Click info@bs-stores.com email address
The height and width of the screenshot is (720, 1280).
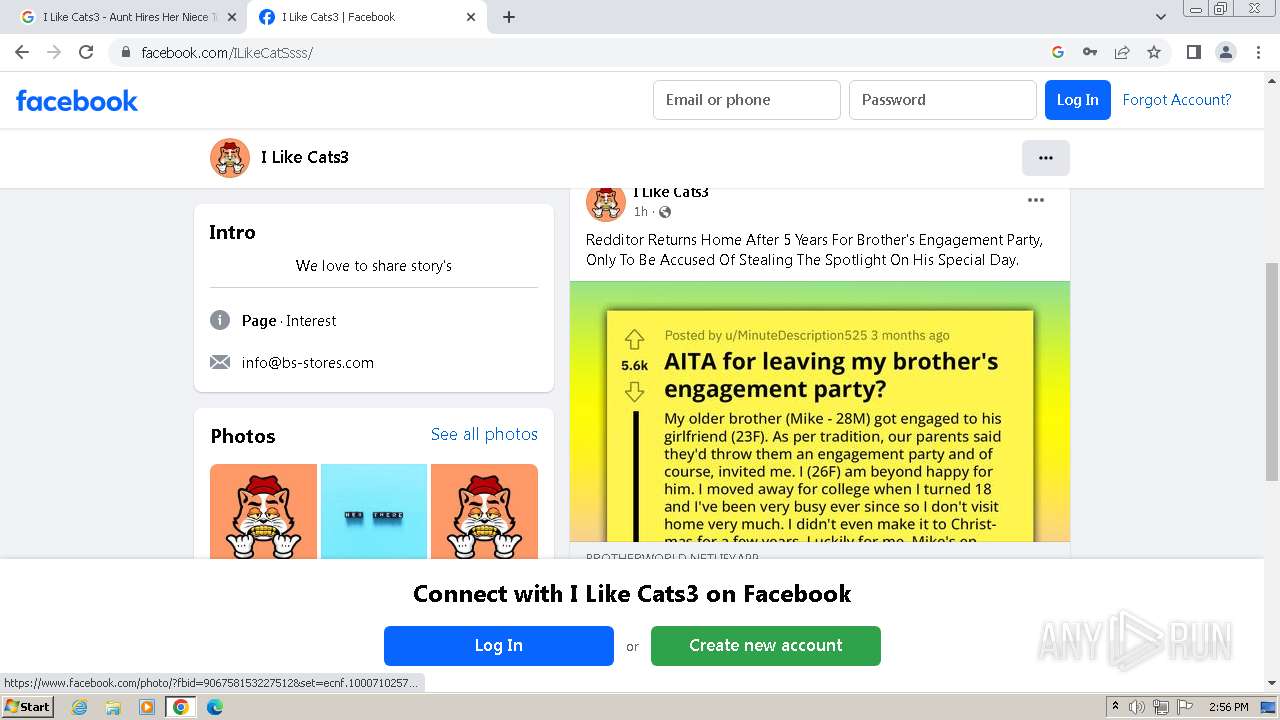point(308,363)
